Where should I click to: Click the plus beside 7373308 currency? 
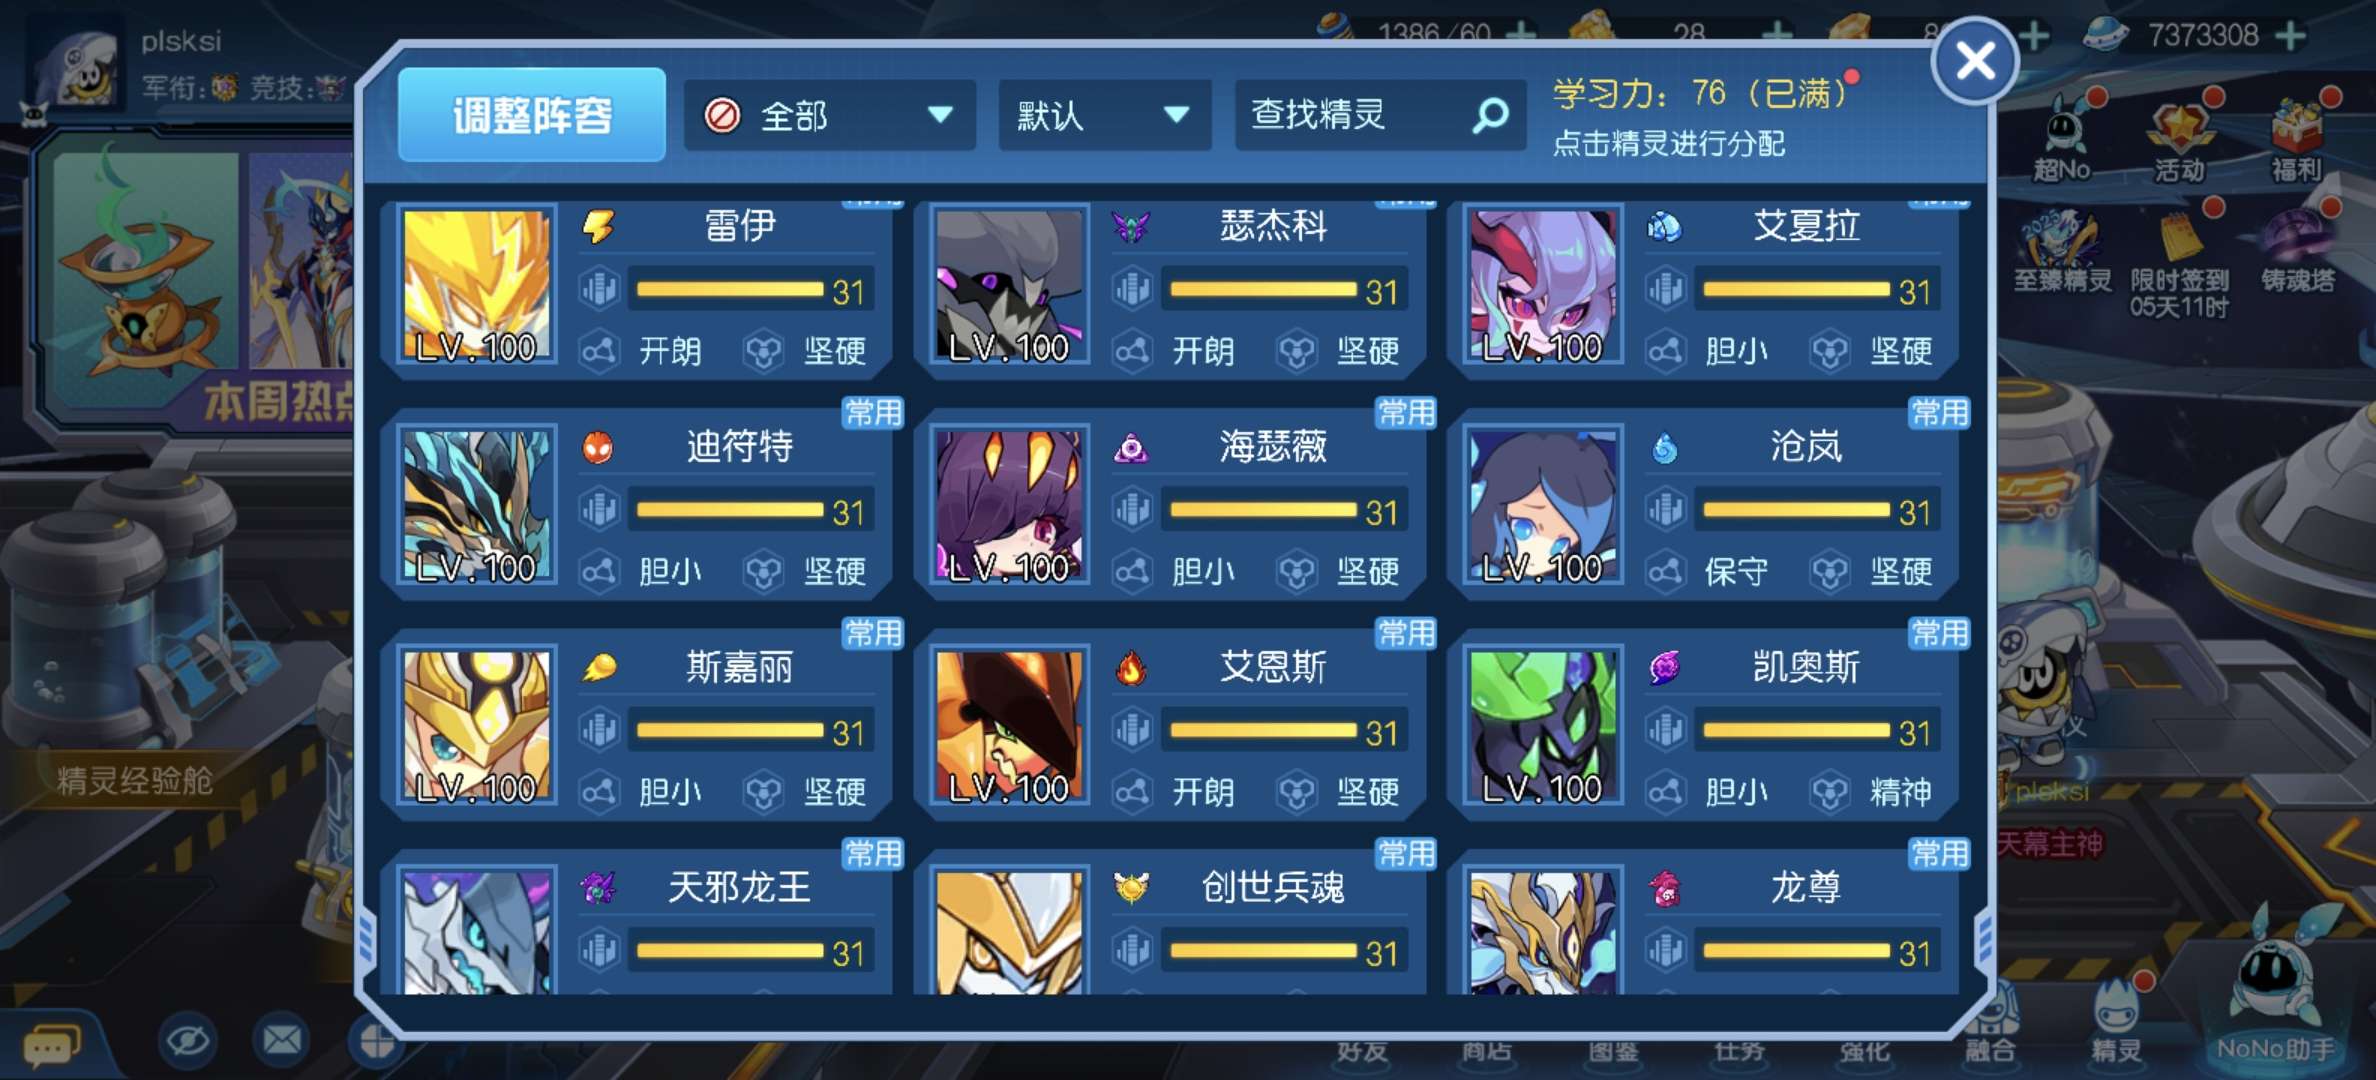(x=2290, y=36)
